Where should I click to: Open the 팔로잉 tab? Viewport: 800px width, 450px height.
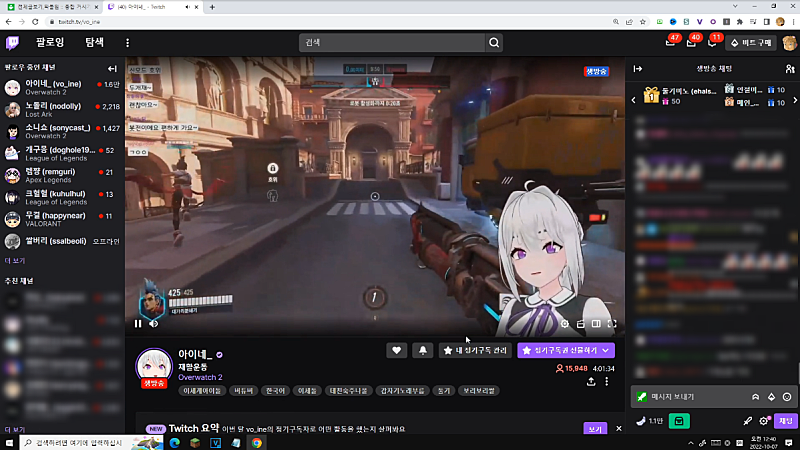coord(50,42)
